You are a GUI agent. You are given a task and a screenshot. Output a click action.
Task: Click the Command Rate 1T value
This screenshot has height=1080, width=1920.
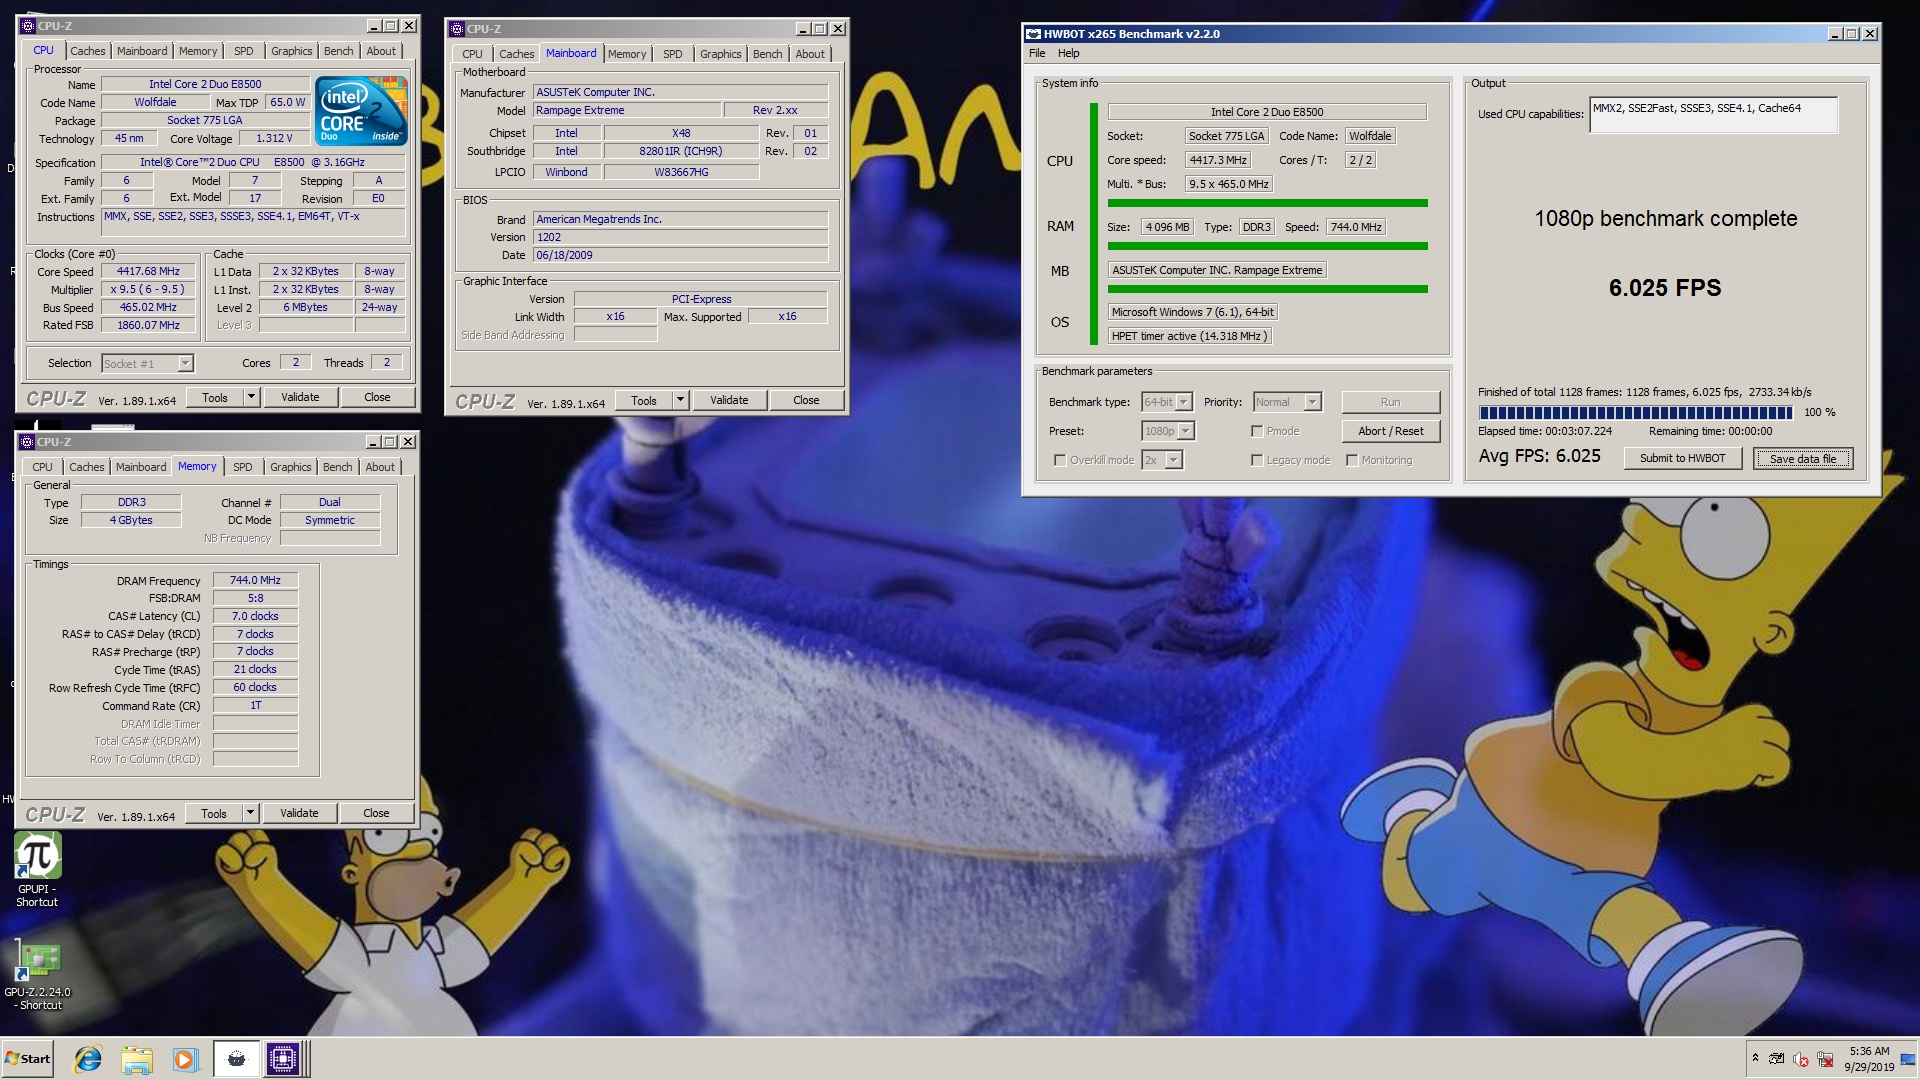click(255, 705)
